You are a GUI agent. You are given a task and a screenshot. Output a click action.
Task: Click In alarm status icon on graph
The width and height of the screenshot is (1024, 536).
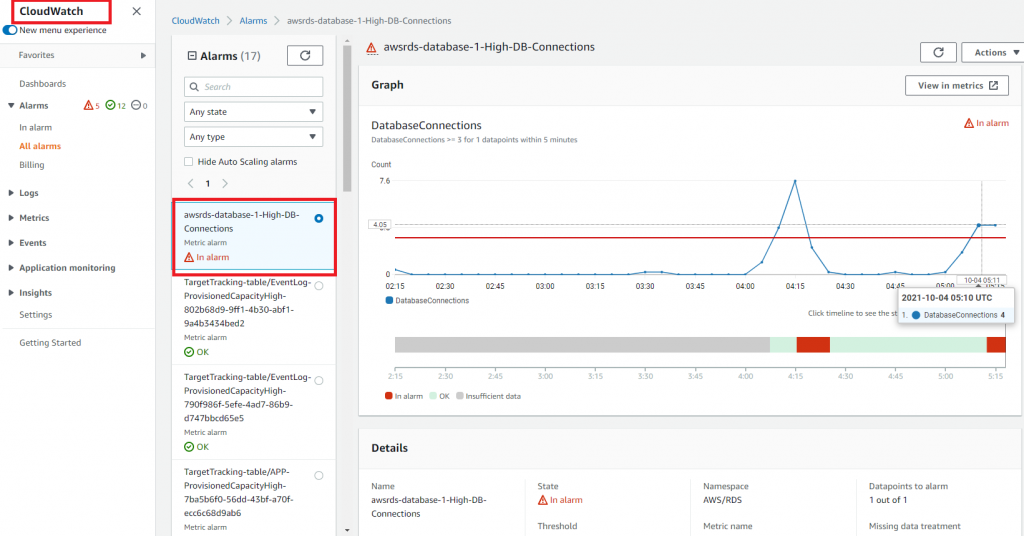click(969, 123)
